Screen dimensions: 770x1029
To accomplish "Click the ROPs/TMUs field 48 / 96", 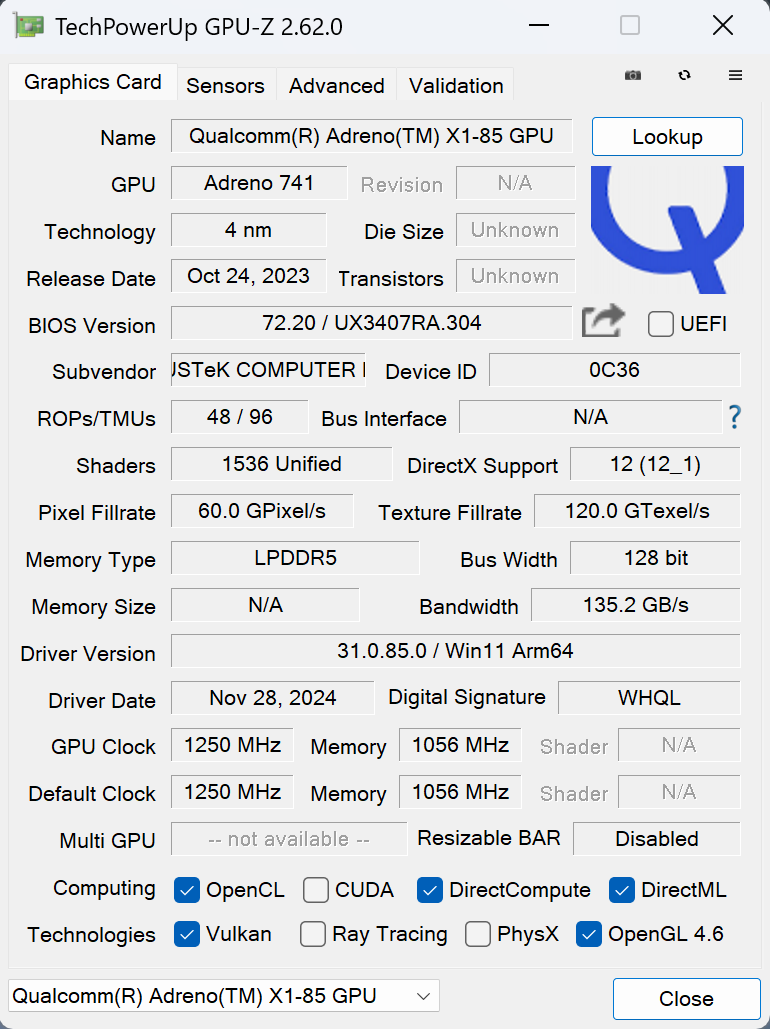I will point(240,417).
